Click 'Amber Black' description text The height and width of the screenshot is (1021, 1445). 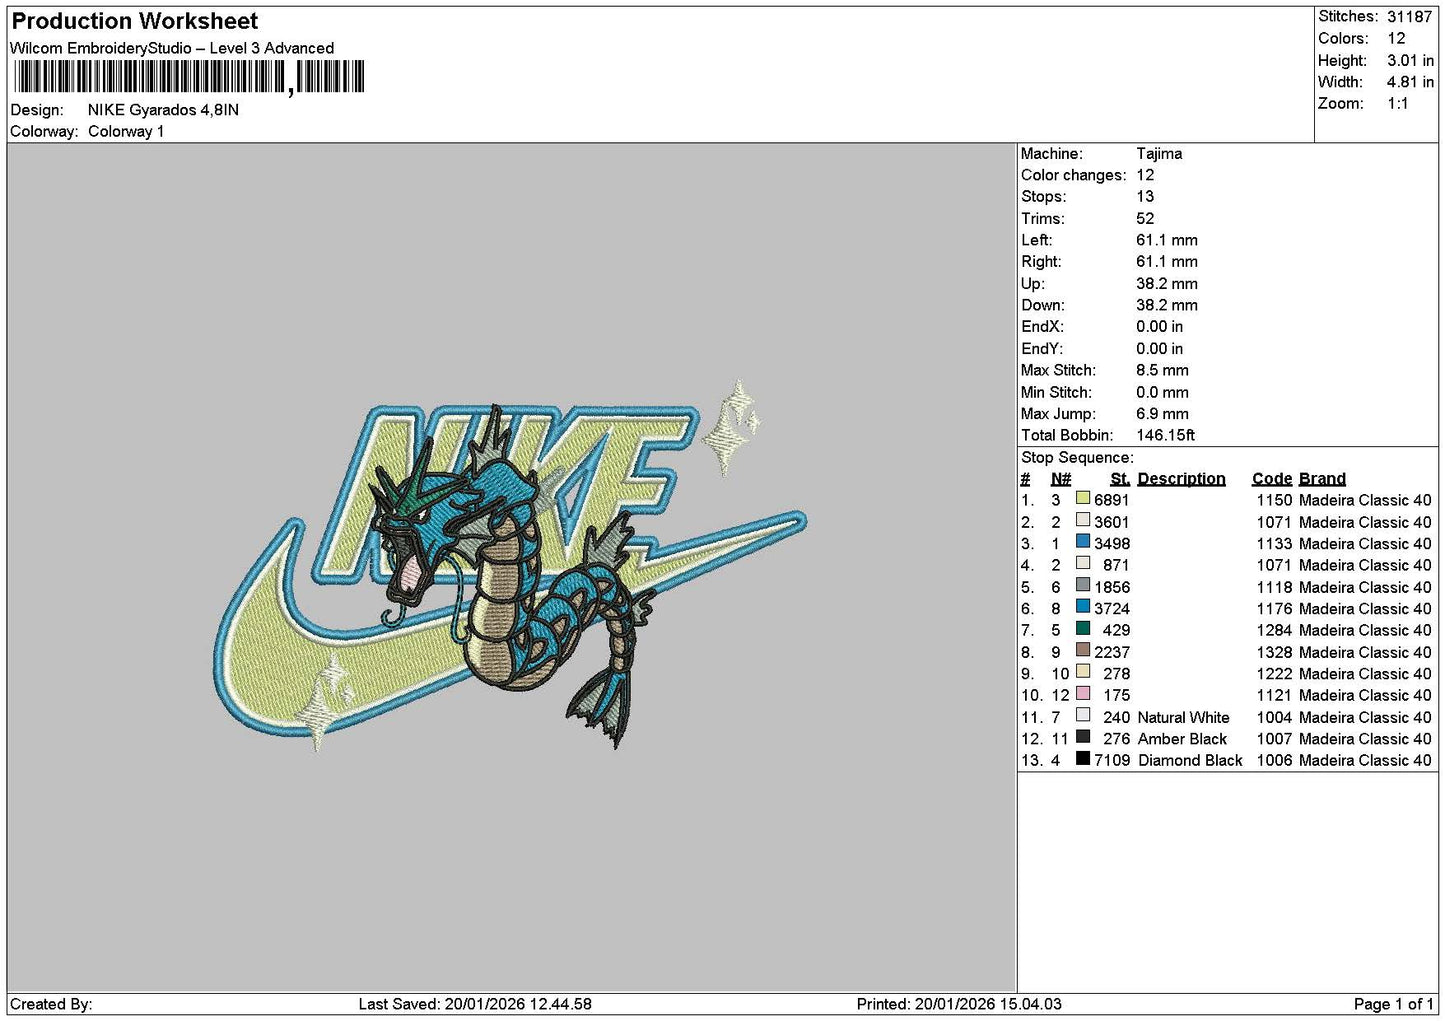pyautogui.click(x=1182, y=739)
